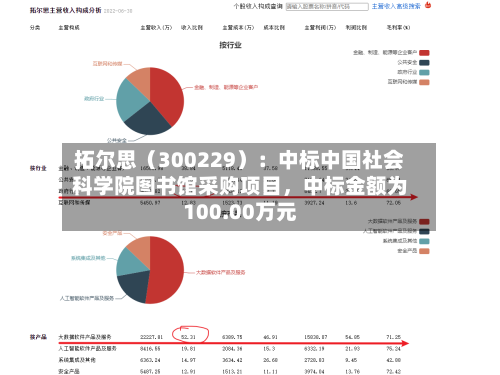The width and height of the screenshot is (500, 375).
Task: Click revenue value 22227.81 in product table
Action: click(x=151, y=337)
